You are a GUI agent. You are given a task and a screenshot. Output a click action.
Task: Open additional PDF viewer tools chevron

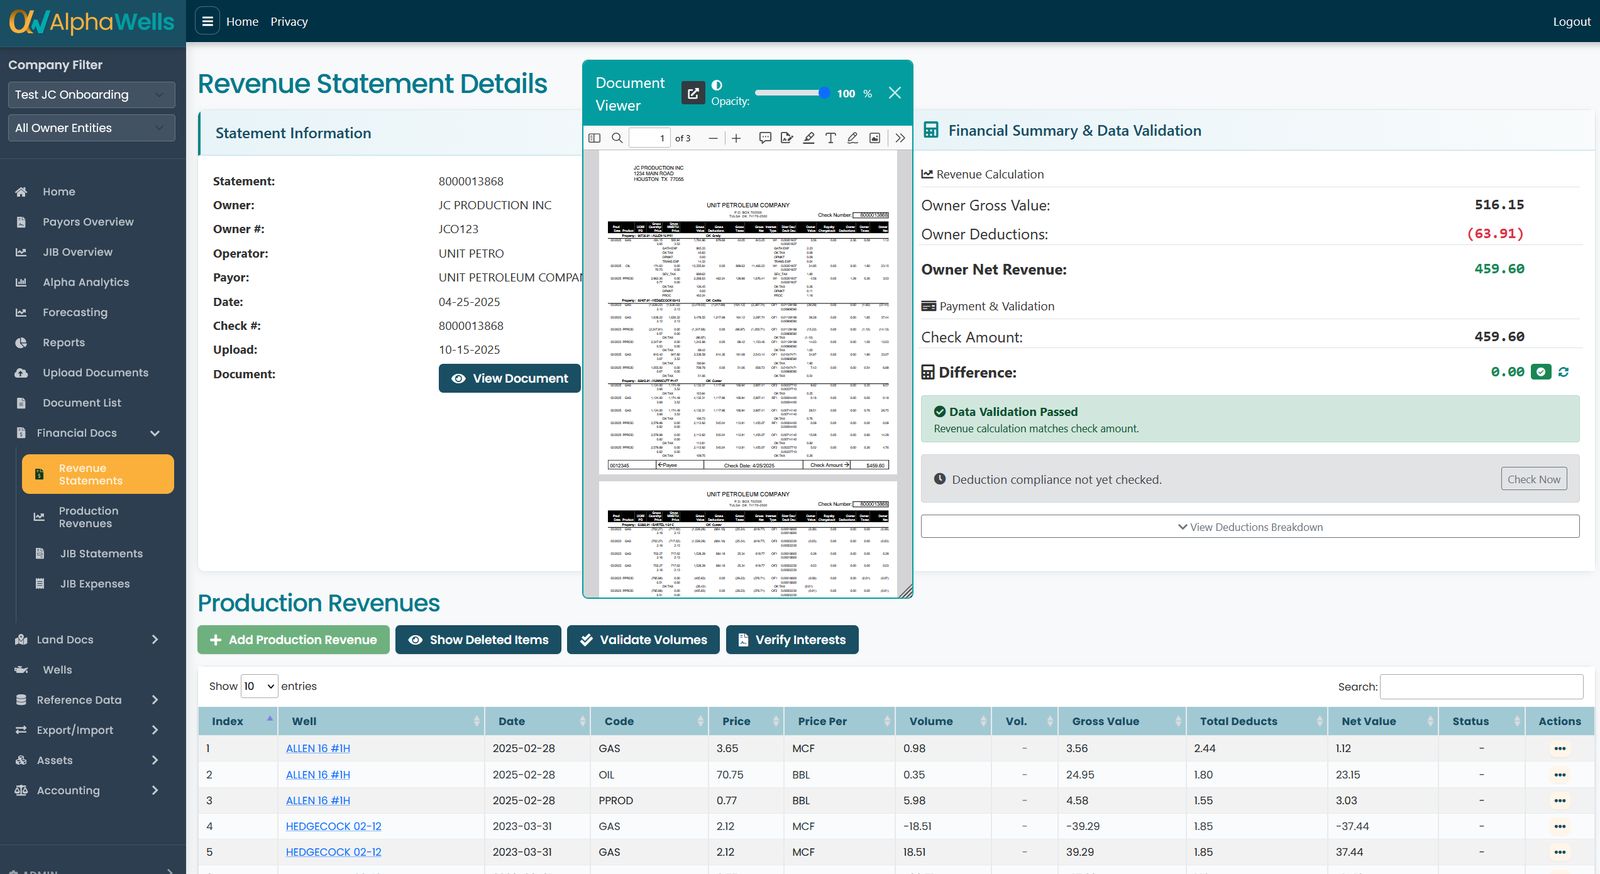(x=900, y=138)
